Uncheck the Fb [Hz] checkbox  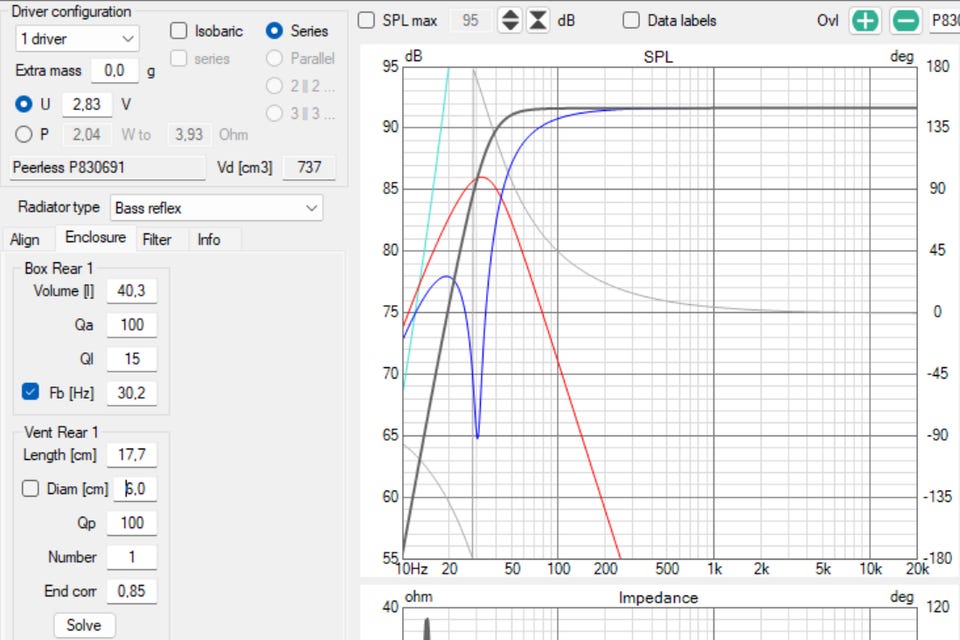(x=30, y=393)
